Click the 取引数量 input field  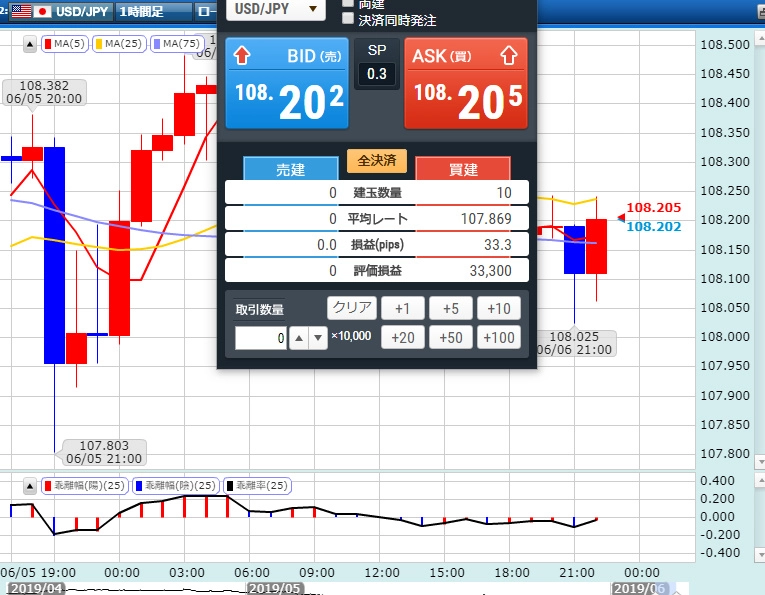[x=261, y=338]
